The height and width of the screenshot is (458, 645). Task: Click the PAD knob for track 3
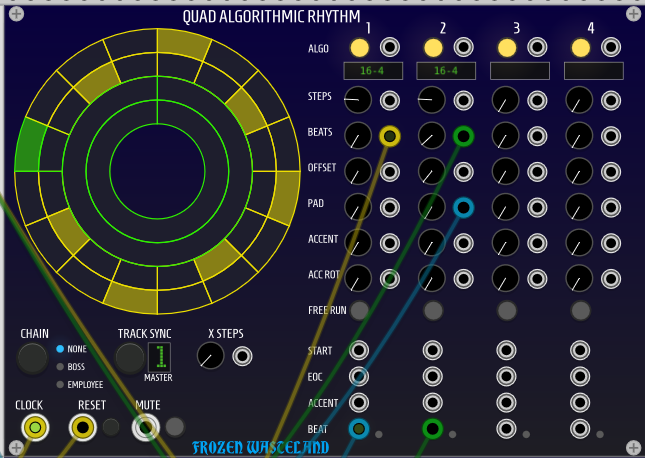point(506,207)
